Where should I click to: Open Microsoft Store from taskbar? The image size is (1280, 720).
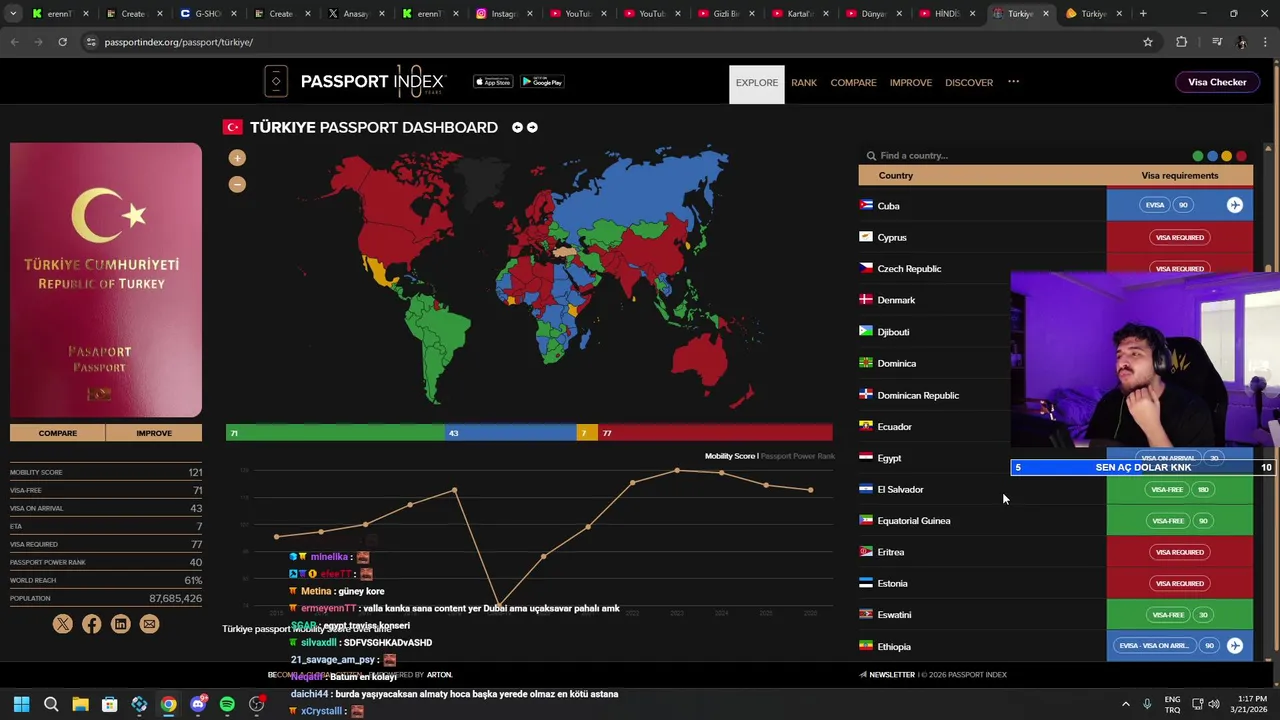tap(110, 705)
